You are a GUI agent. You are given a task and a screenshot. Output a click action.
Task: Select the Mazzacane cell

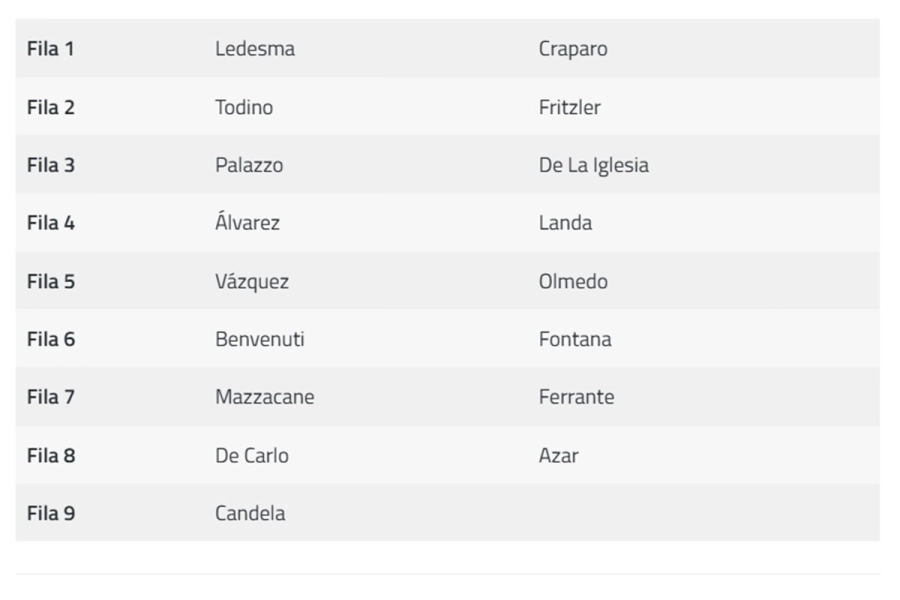(265, 397)
